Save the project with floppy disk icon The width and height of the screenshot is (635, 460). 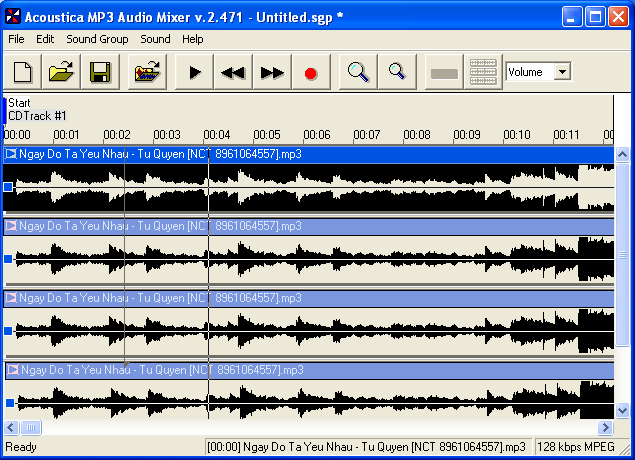pos(99,72)
